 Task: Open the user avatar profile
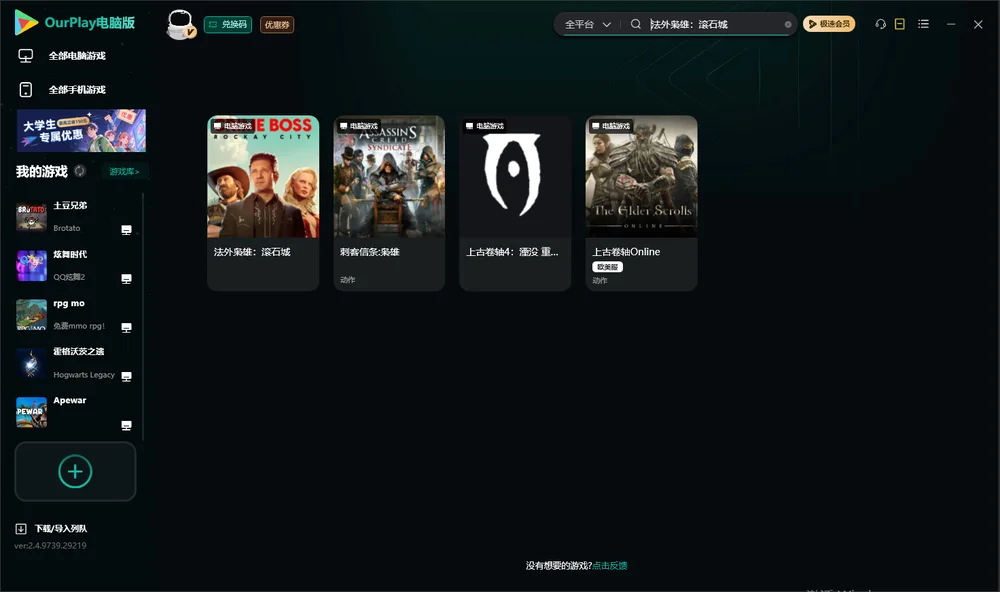click(180, 24)
